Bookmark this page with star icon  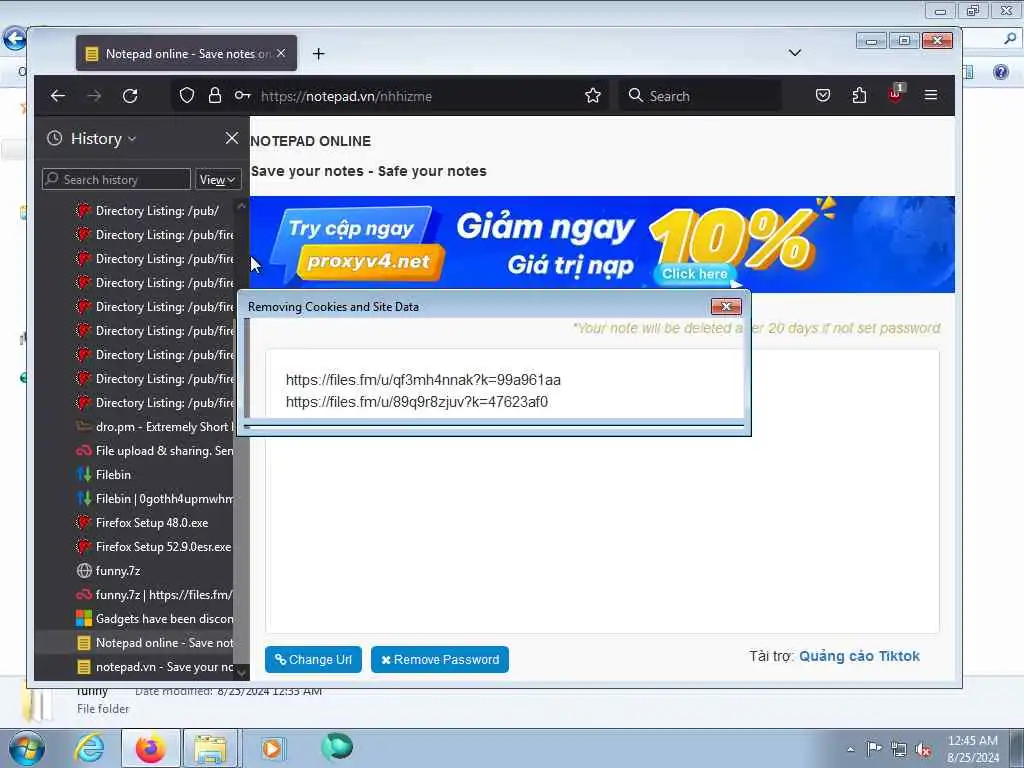593,96
